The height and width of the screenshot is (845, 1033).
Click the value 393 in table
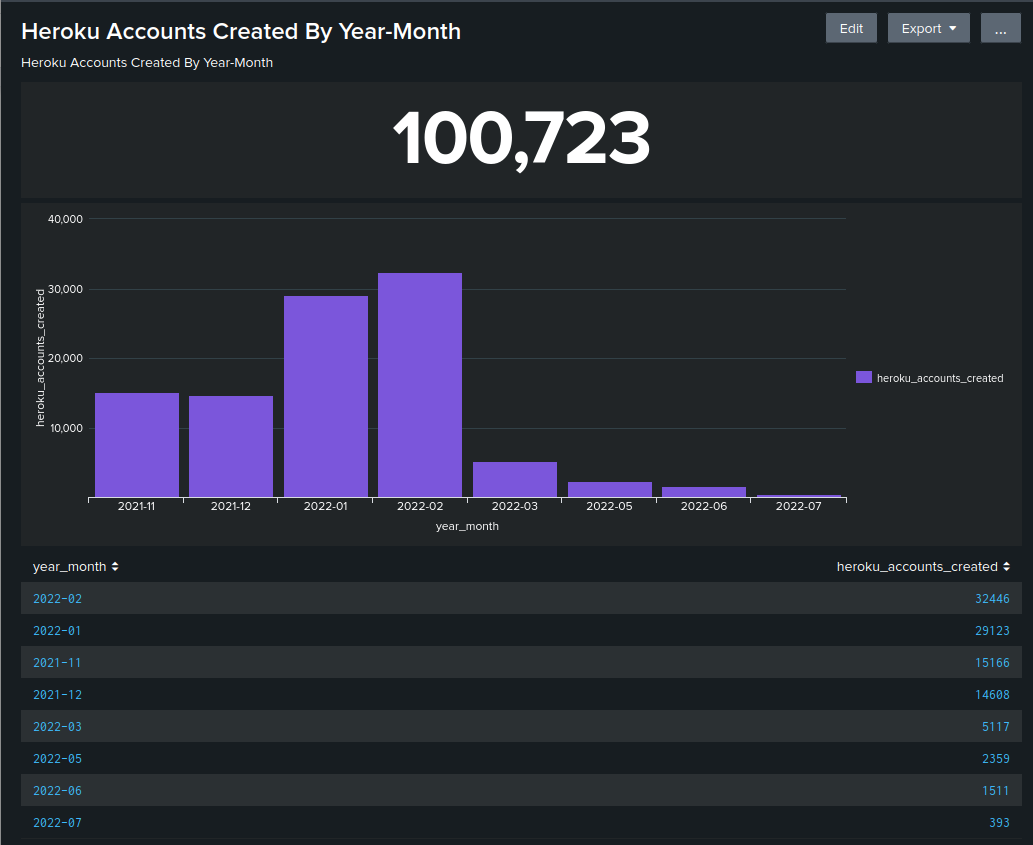[999, 823]
